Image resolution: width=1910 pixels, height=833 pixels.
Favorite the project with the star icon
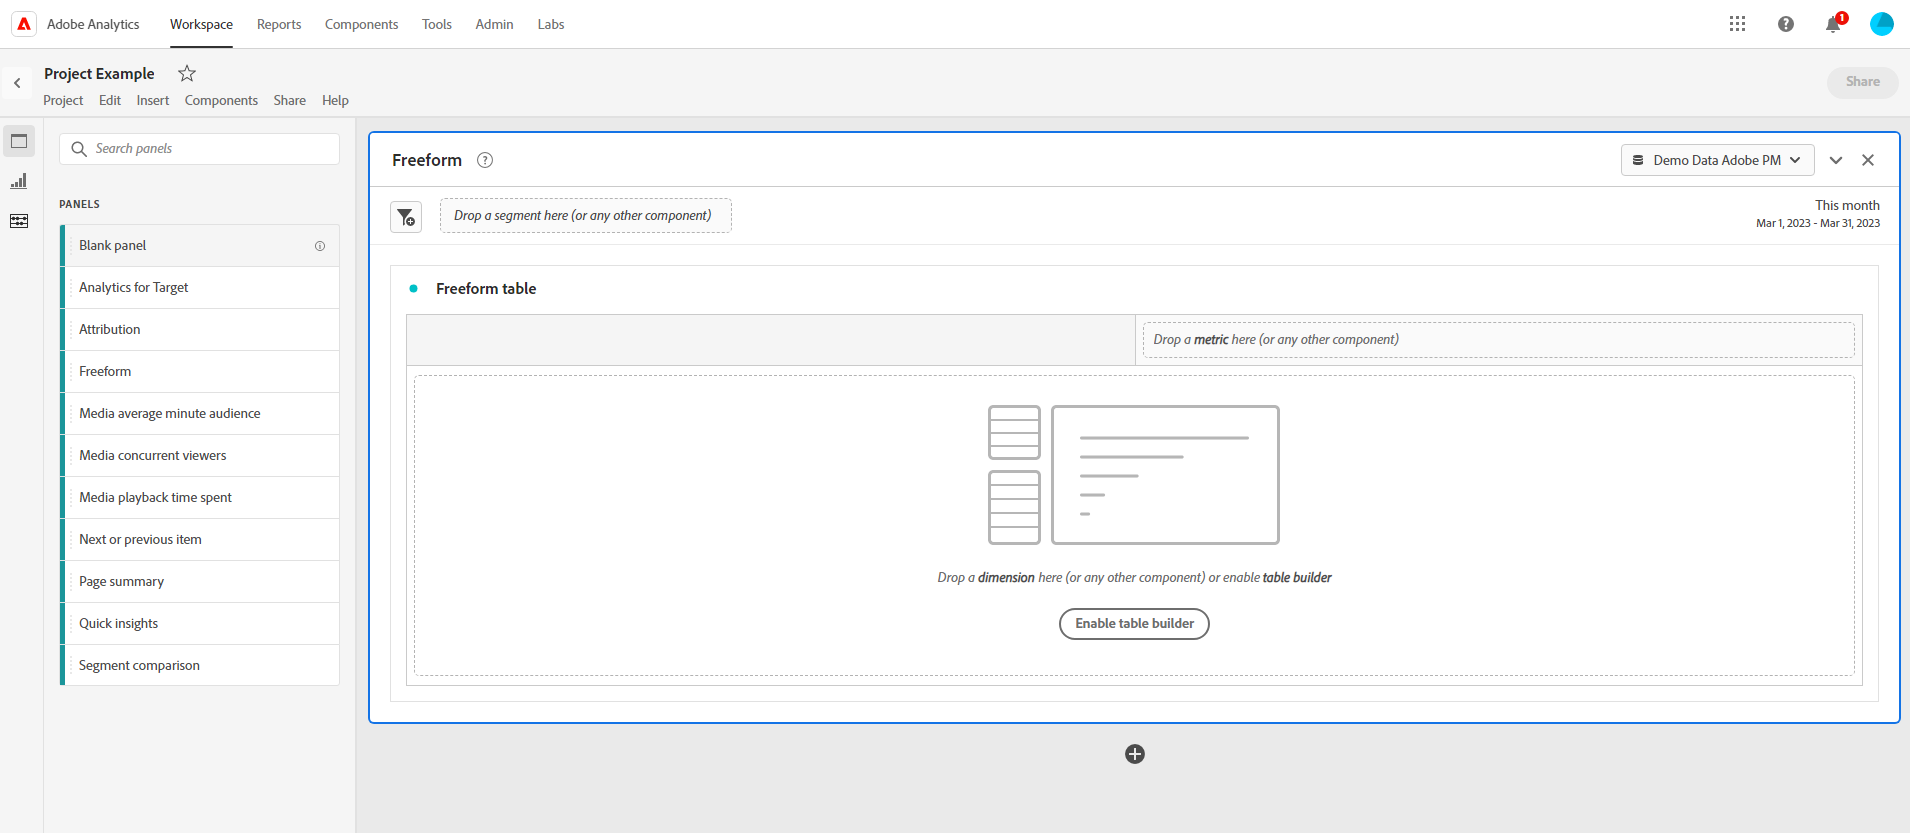coord(187,73)
